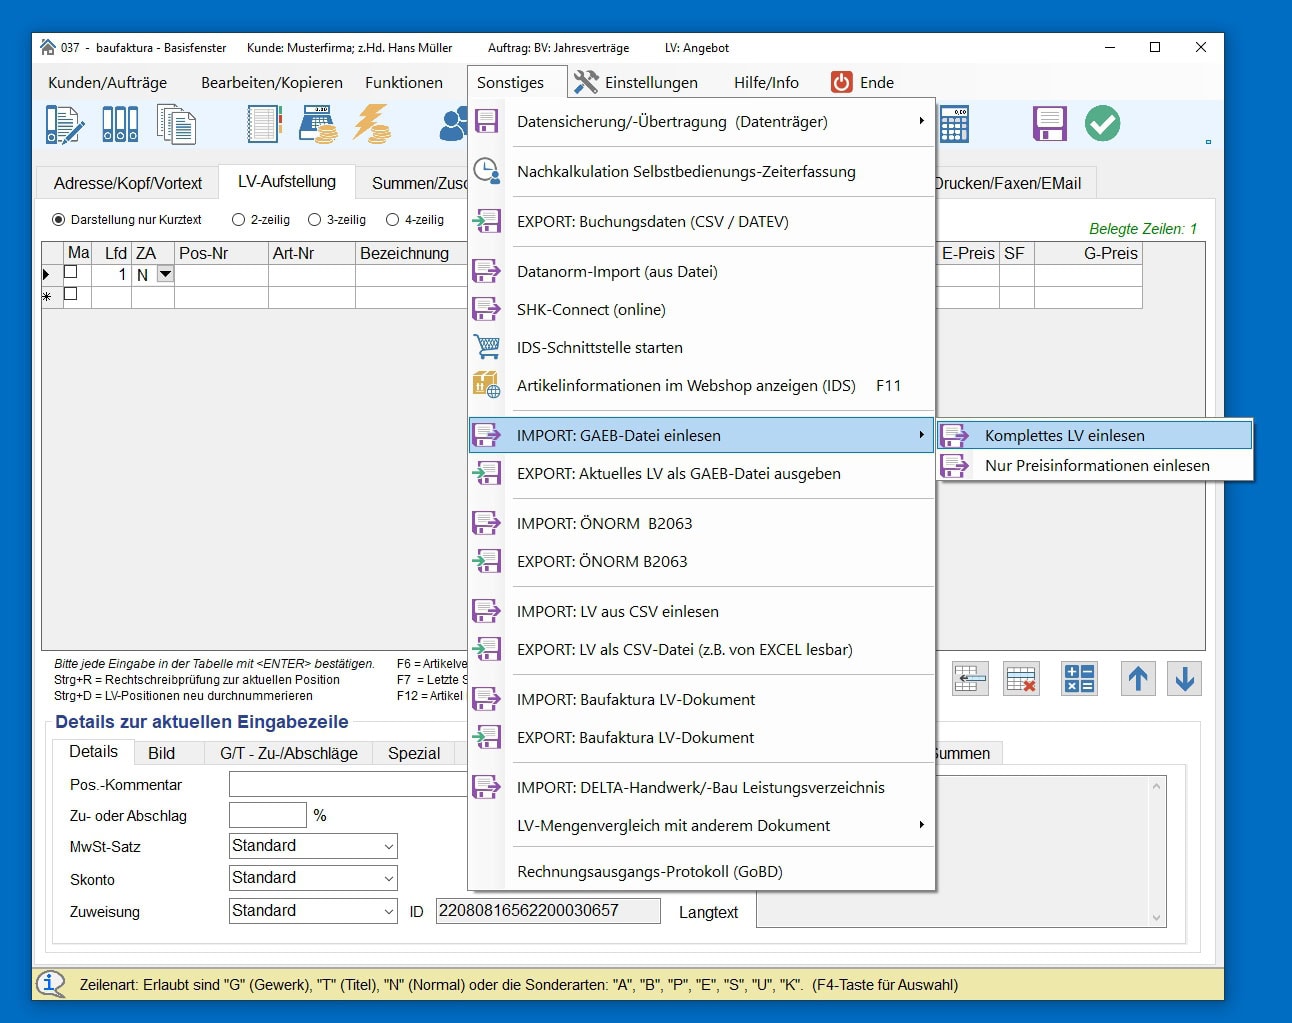Screen dimensions: 1292x1023
Task: Click the document with pencil icon
Action: [64, 124]
